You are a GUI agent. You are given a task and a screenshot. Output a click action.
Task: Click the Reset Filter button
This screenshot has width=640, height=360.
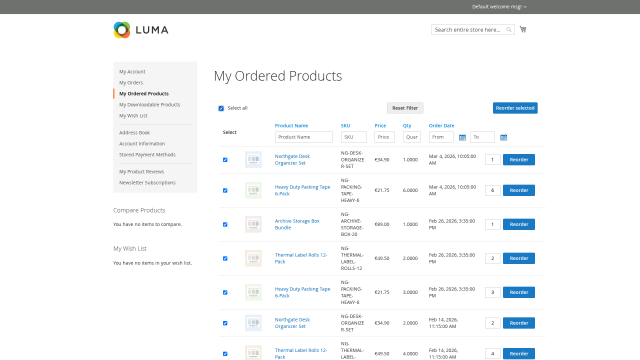(405, 108)
